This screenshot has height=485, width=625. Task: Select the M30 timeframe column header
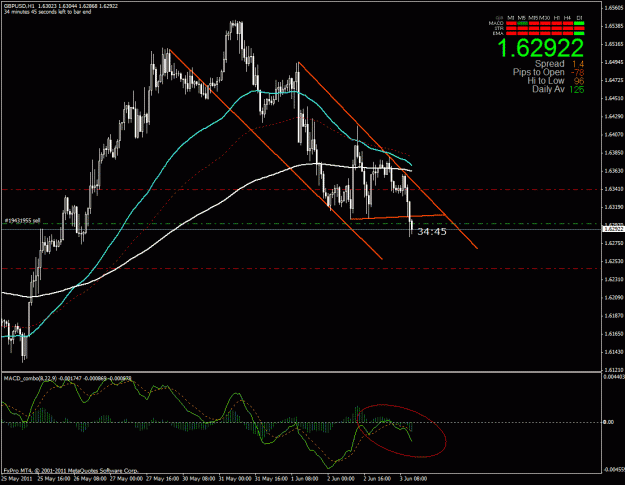click(544, 18)
